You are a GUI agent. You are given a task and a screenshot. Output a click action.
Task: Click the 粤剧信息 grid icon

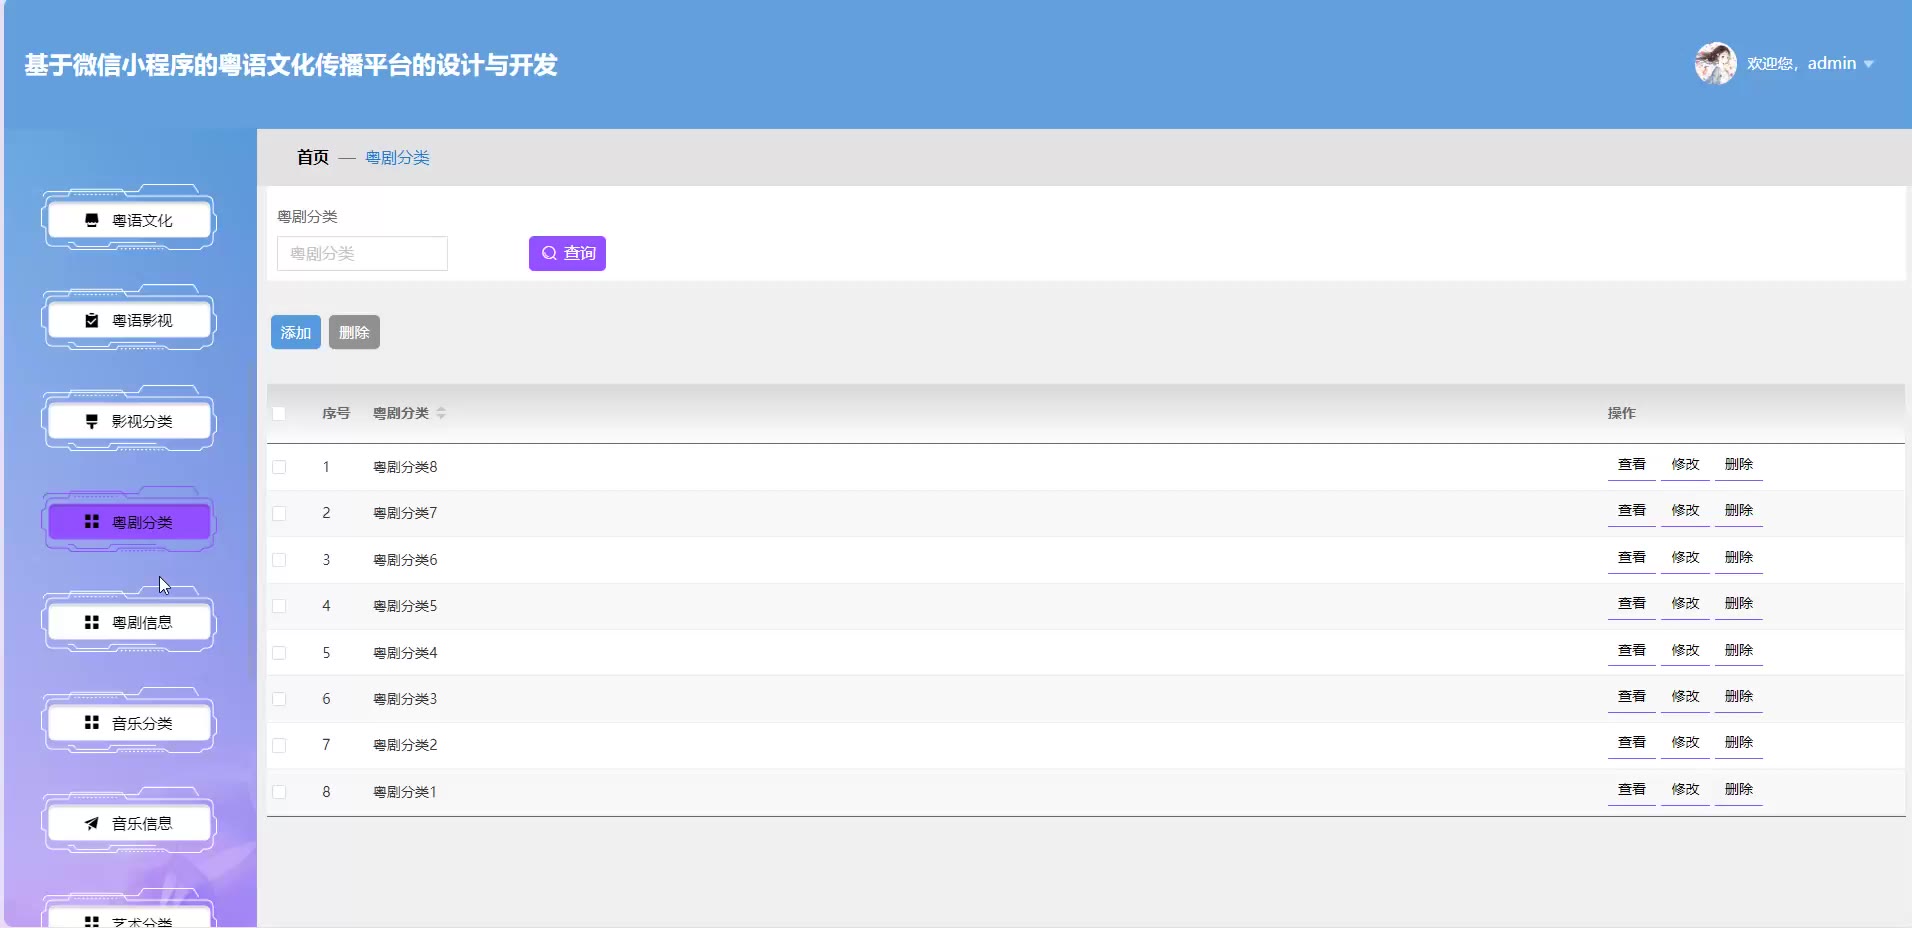coord(92,622)
